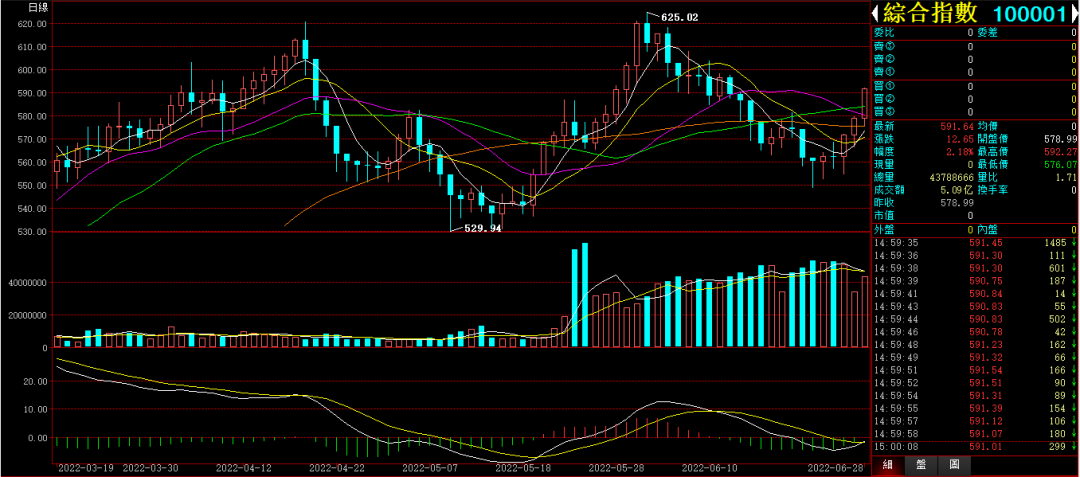The width and height of the screenshot is (1080, 477).
Task: Select the 14:59:46 tick row
Action: tap(975, 331)
